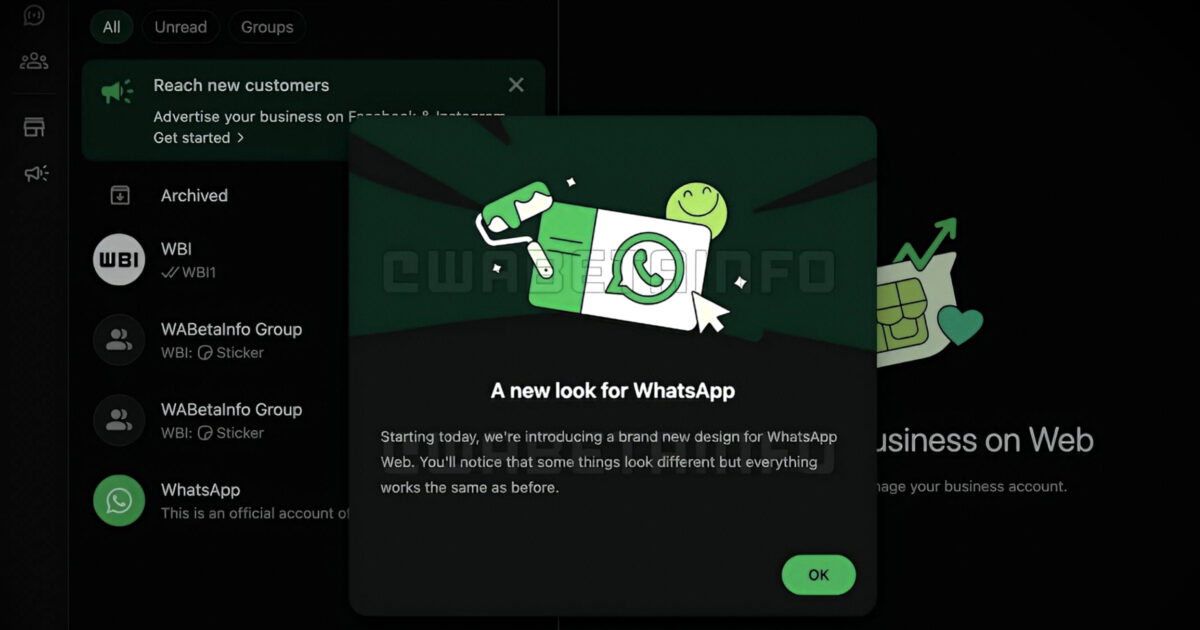Select the All chats filter
This screenshot has width=1200, height=630.
point(111,27)
